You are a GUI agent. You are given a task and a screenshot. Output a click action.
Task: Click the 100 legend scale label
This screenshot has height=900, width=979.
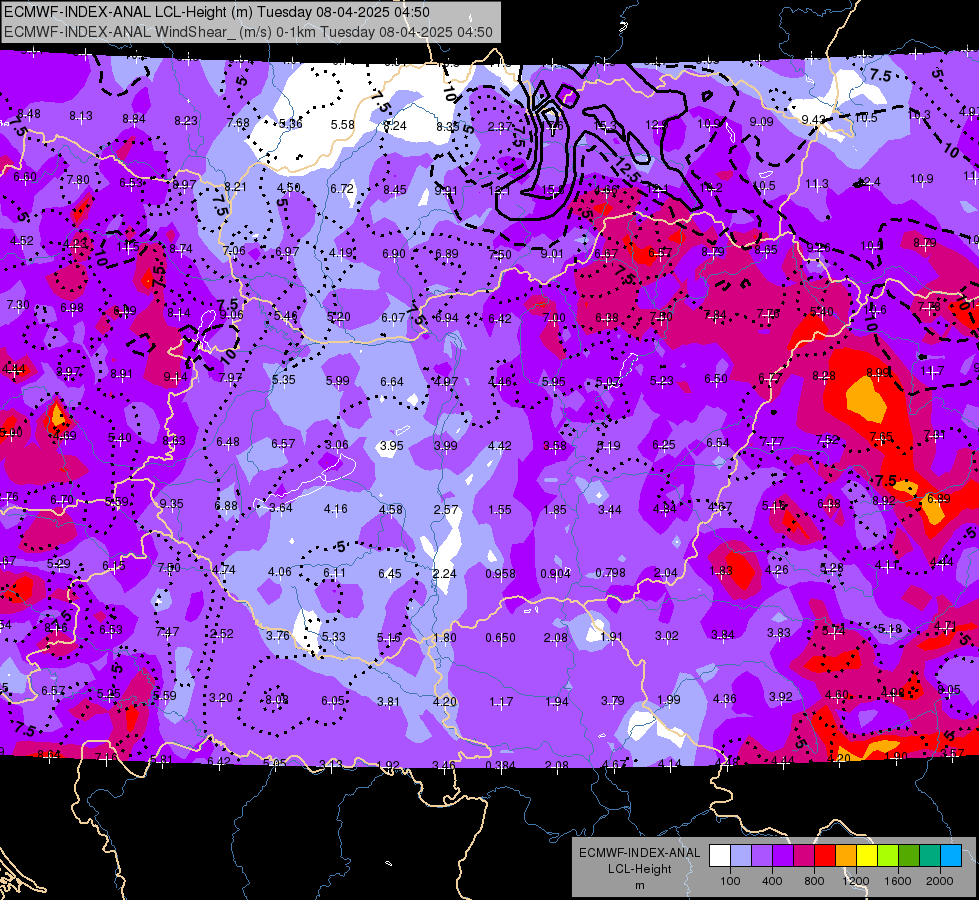tap(730, 881)
